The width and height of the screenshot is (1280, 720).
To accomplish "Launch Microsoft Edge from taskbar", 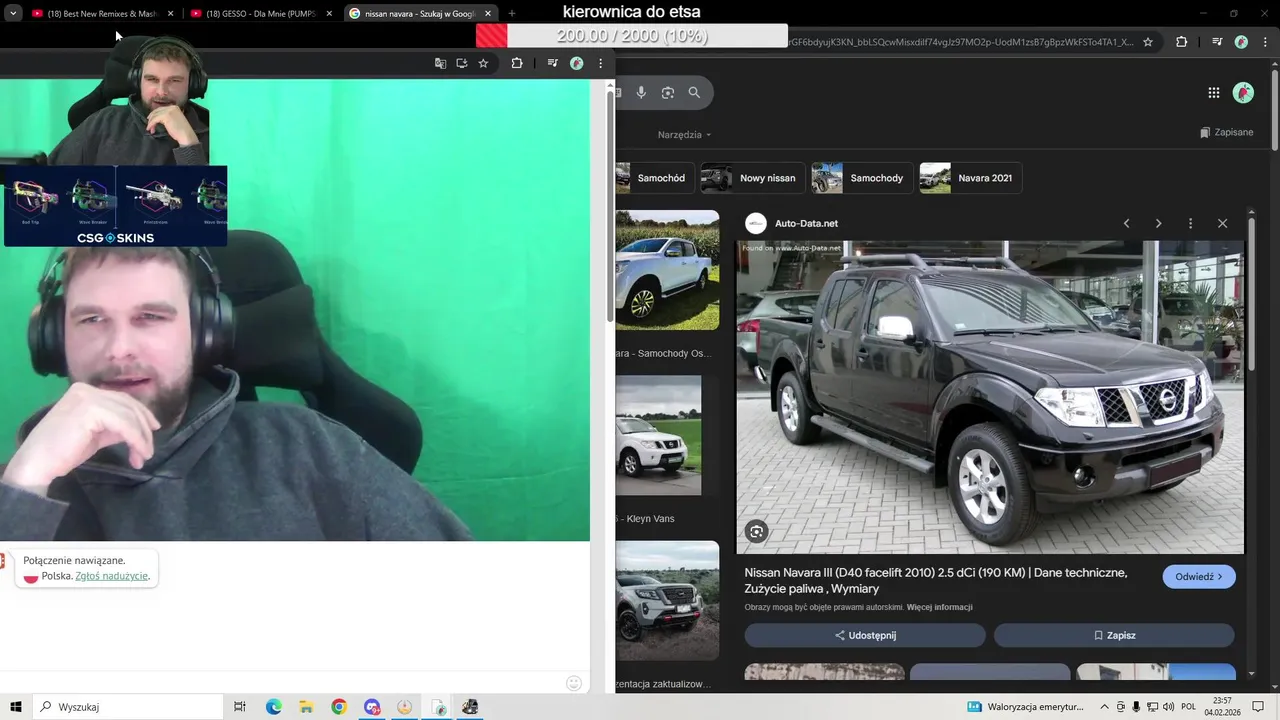I will (273, 707).
